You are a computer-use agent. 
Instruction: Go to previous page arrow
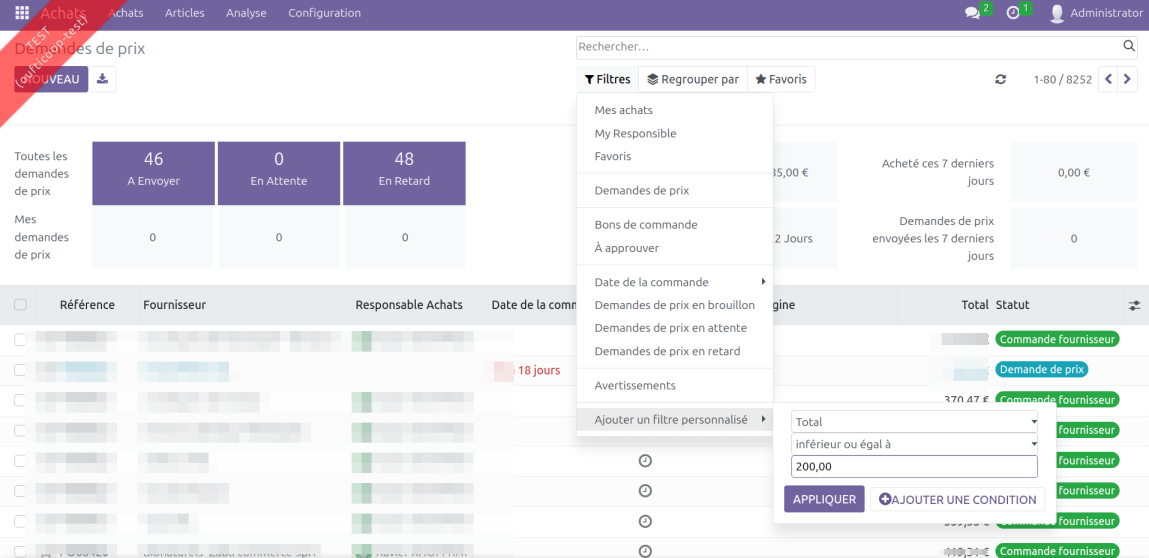pos(1109,79)
